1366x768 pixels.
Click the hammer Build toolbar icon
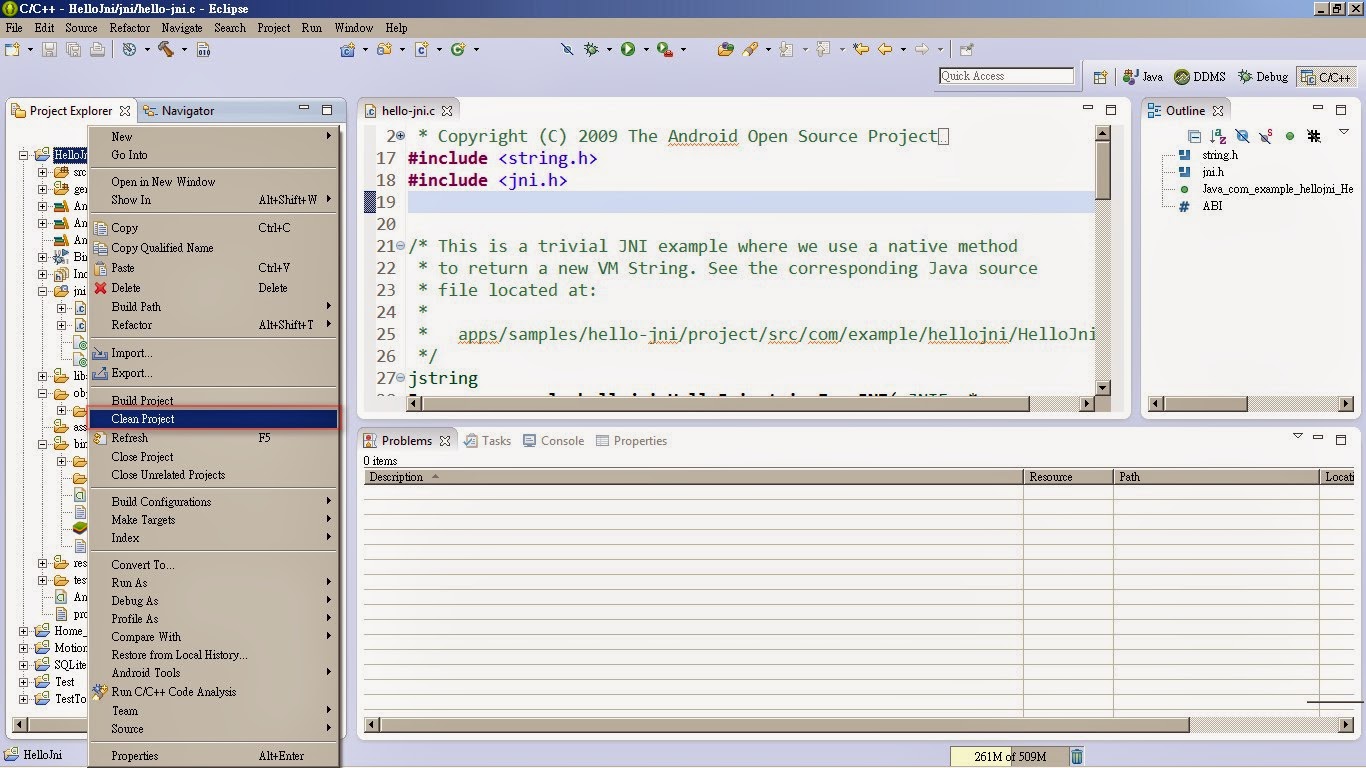click(x=166, y=49)
